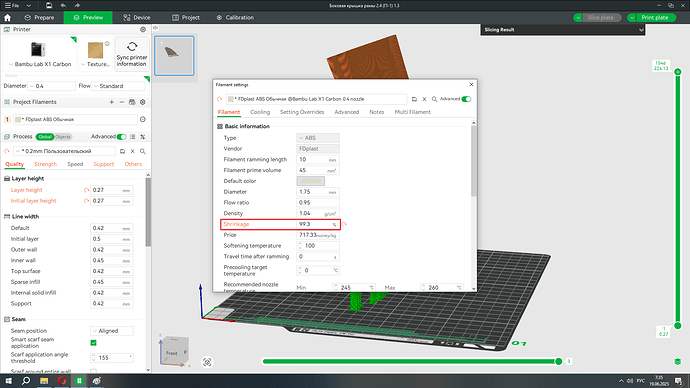Toggle Advanced switch in Process panel
This screenshot has height=388, width=690.
(x=121, y=137)
